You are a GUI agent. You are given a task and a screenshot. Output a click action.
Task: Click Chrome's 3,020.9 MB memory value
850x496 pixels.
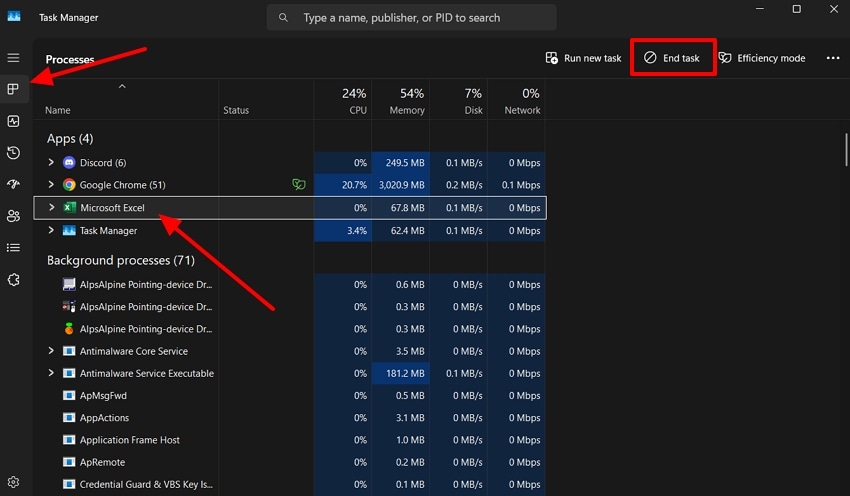coord(402,185)
